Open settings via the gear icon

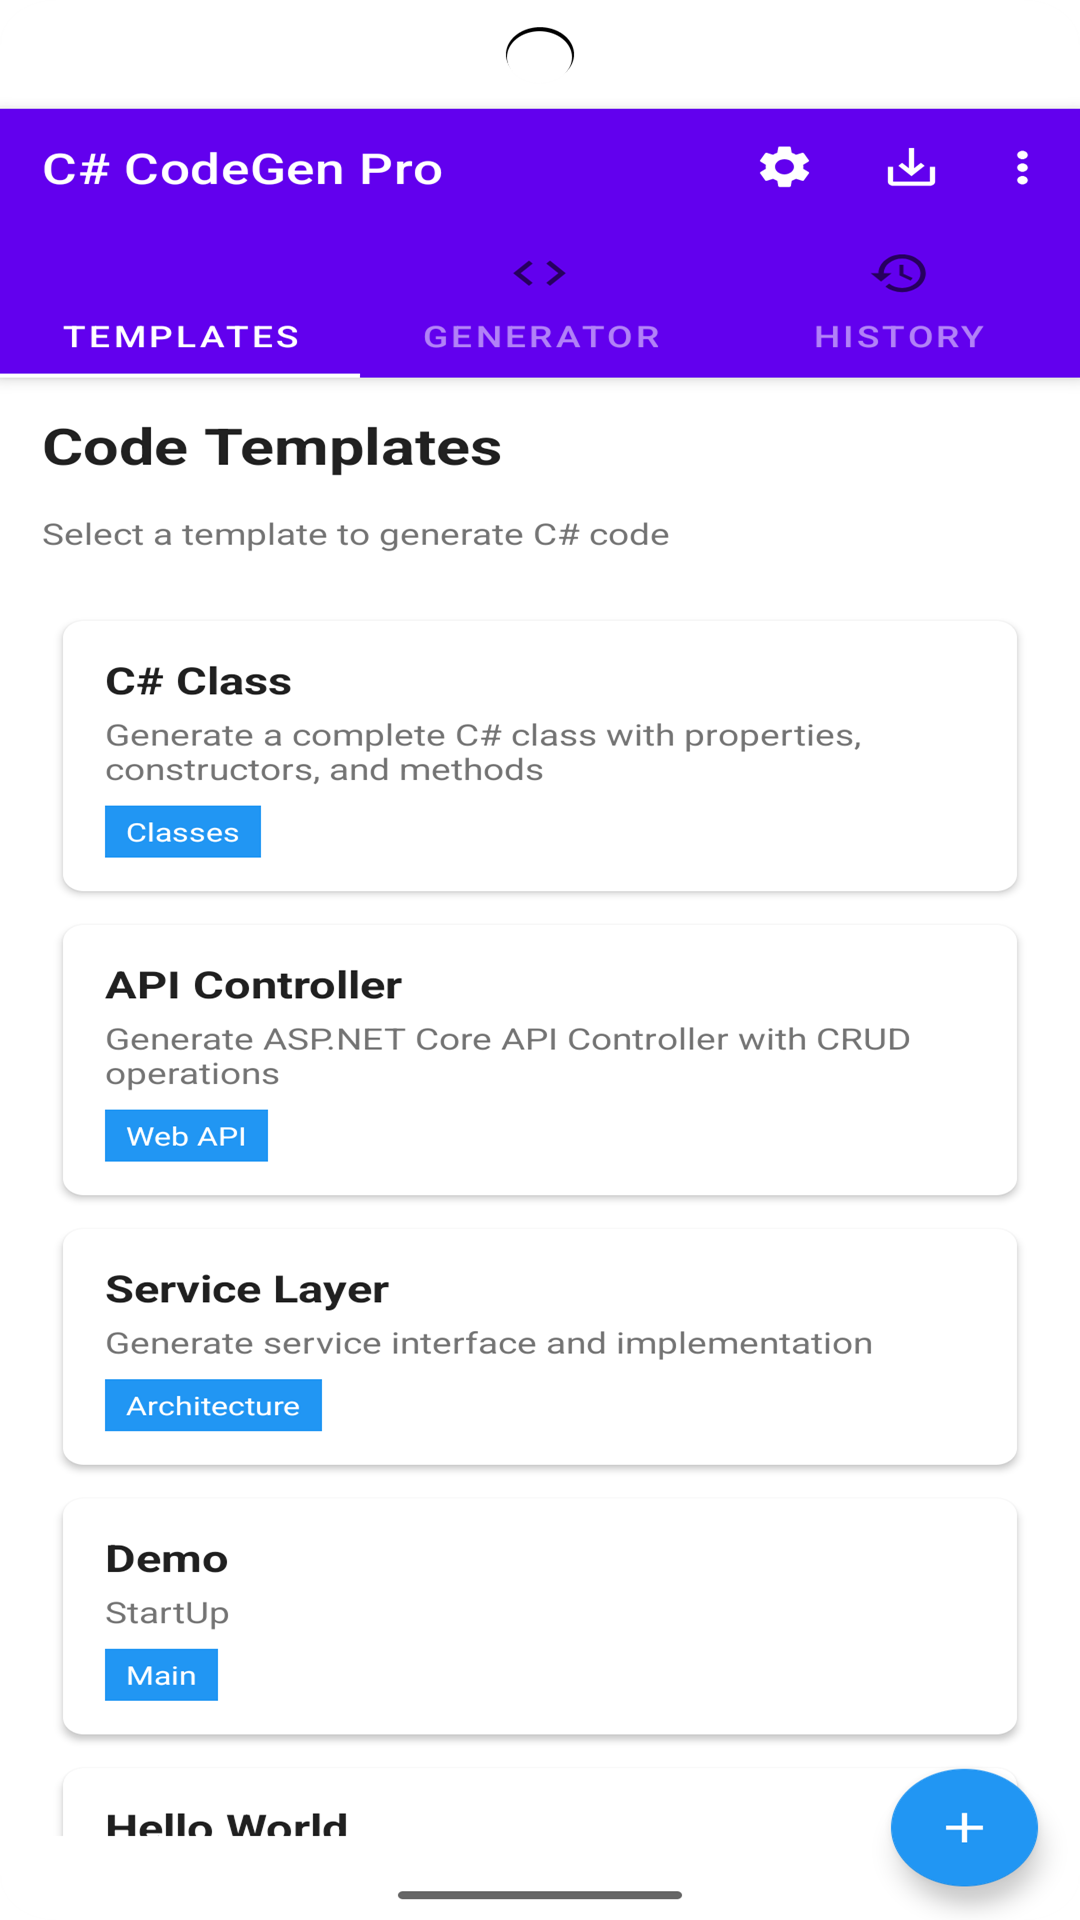784,168
